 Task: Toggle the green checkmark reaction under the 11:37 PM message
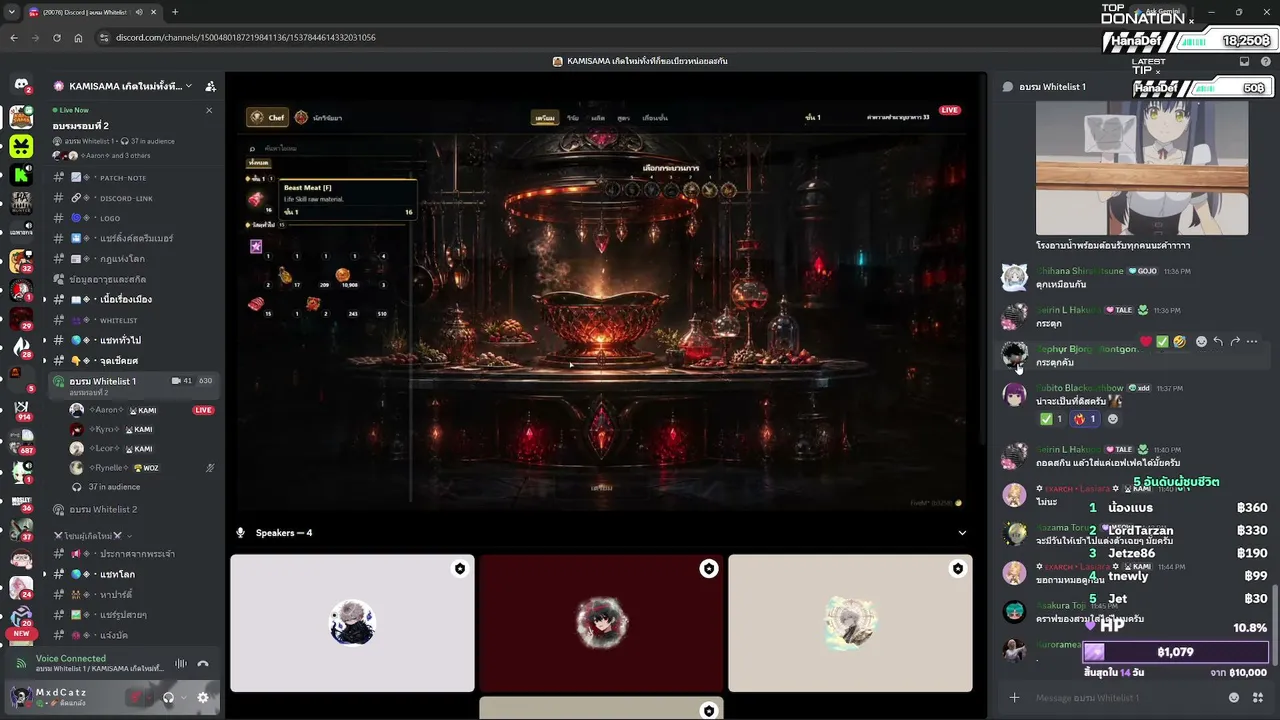tap(1052, 419)
